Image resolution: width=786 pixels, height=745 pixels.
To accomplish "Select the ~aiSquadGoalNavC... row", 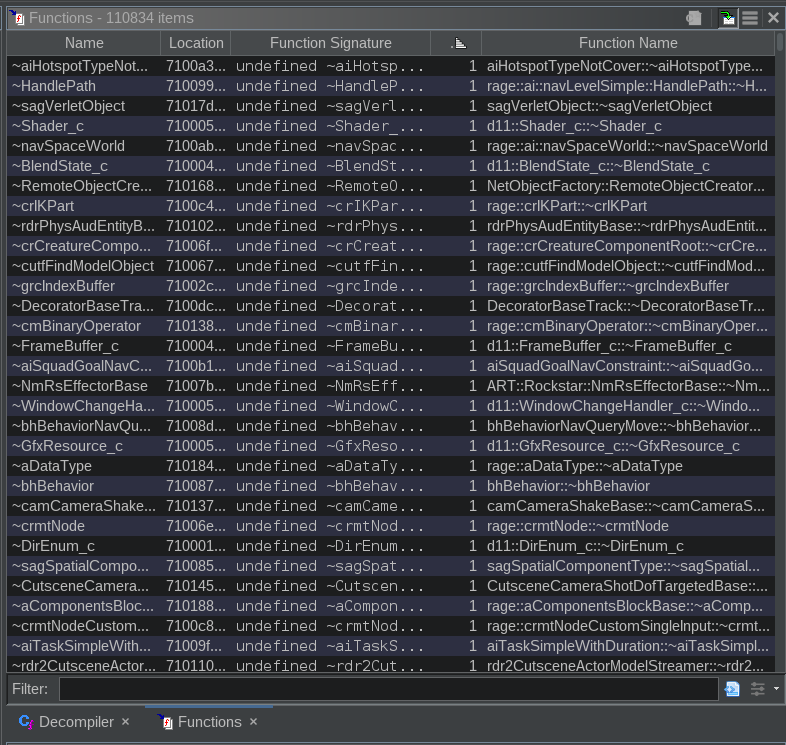I will coord(391,366).
